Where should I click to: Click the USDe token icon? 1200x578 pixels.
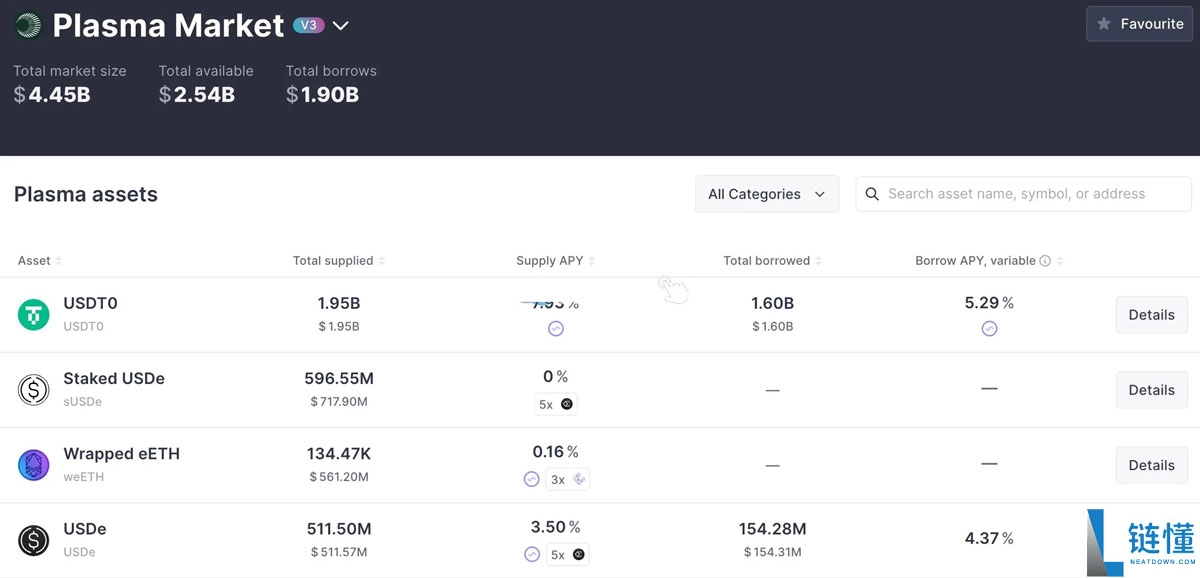click(34, 541)
